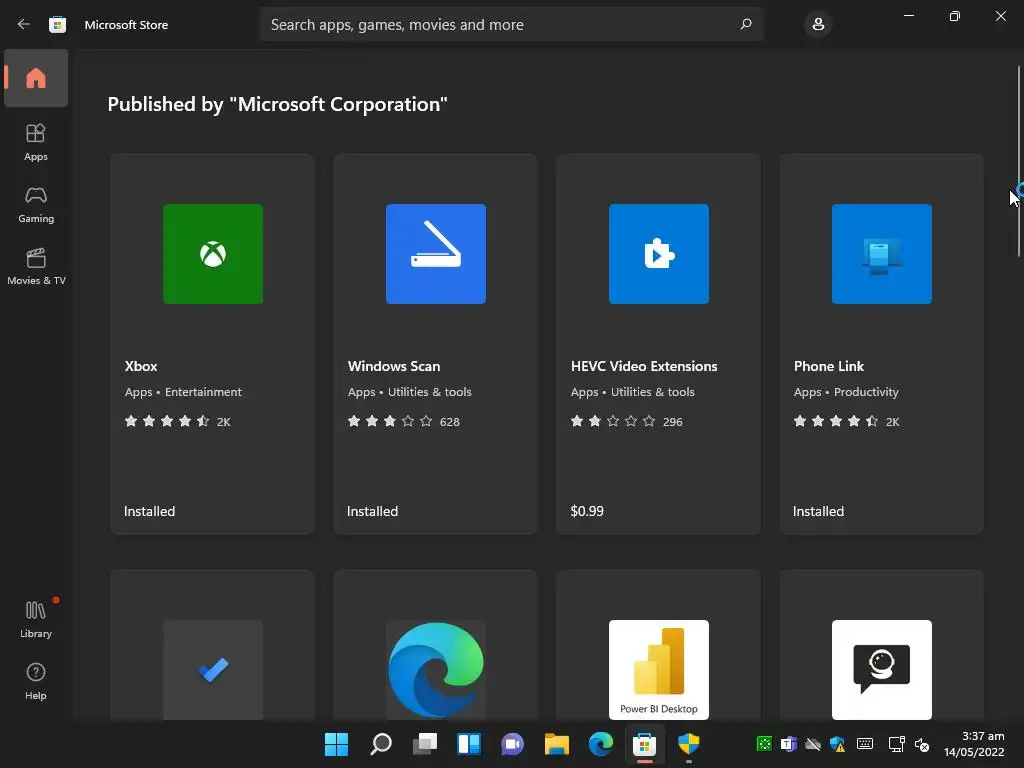Open the Gaming section in sidebar
The width and height of the screenshot is (1024, 768).
(x=36, y=205)
